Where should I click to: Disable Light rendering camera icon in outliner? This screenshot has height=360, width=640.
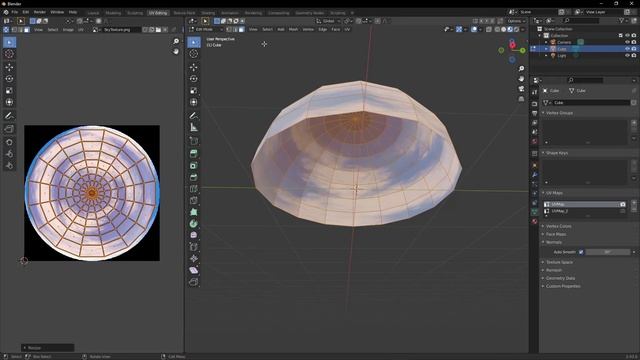(x=634, y=55)
